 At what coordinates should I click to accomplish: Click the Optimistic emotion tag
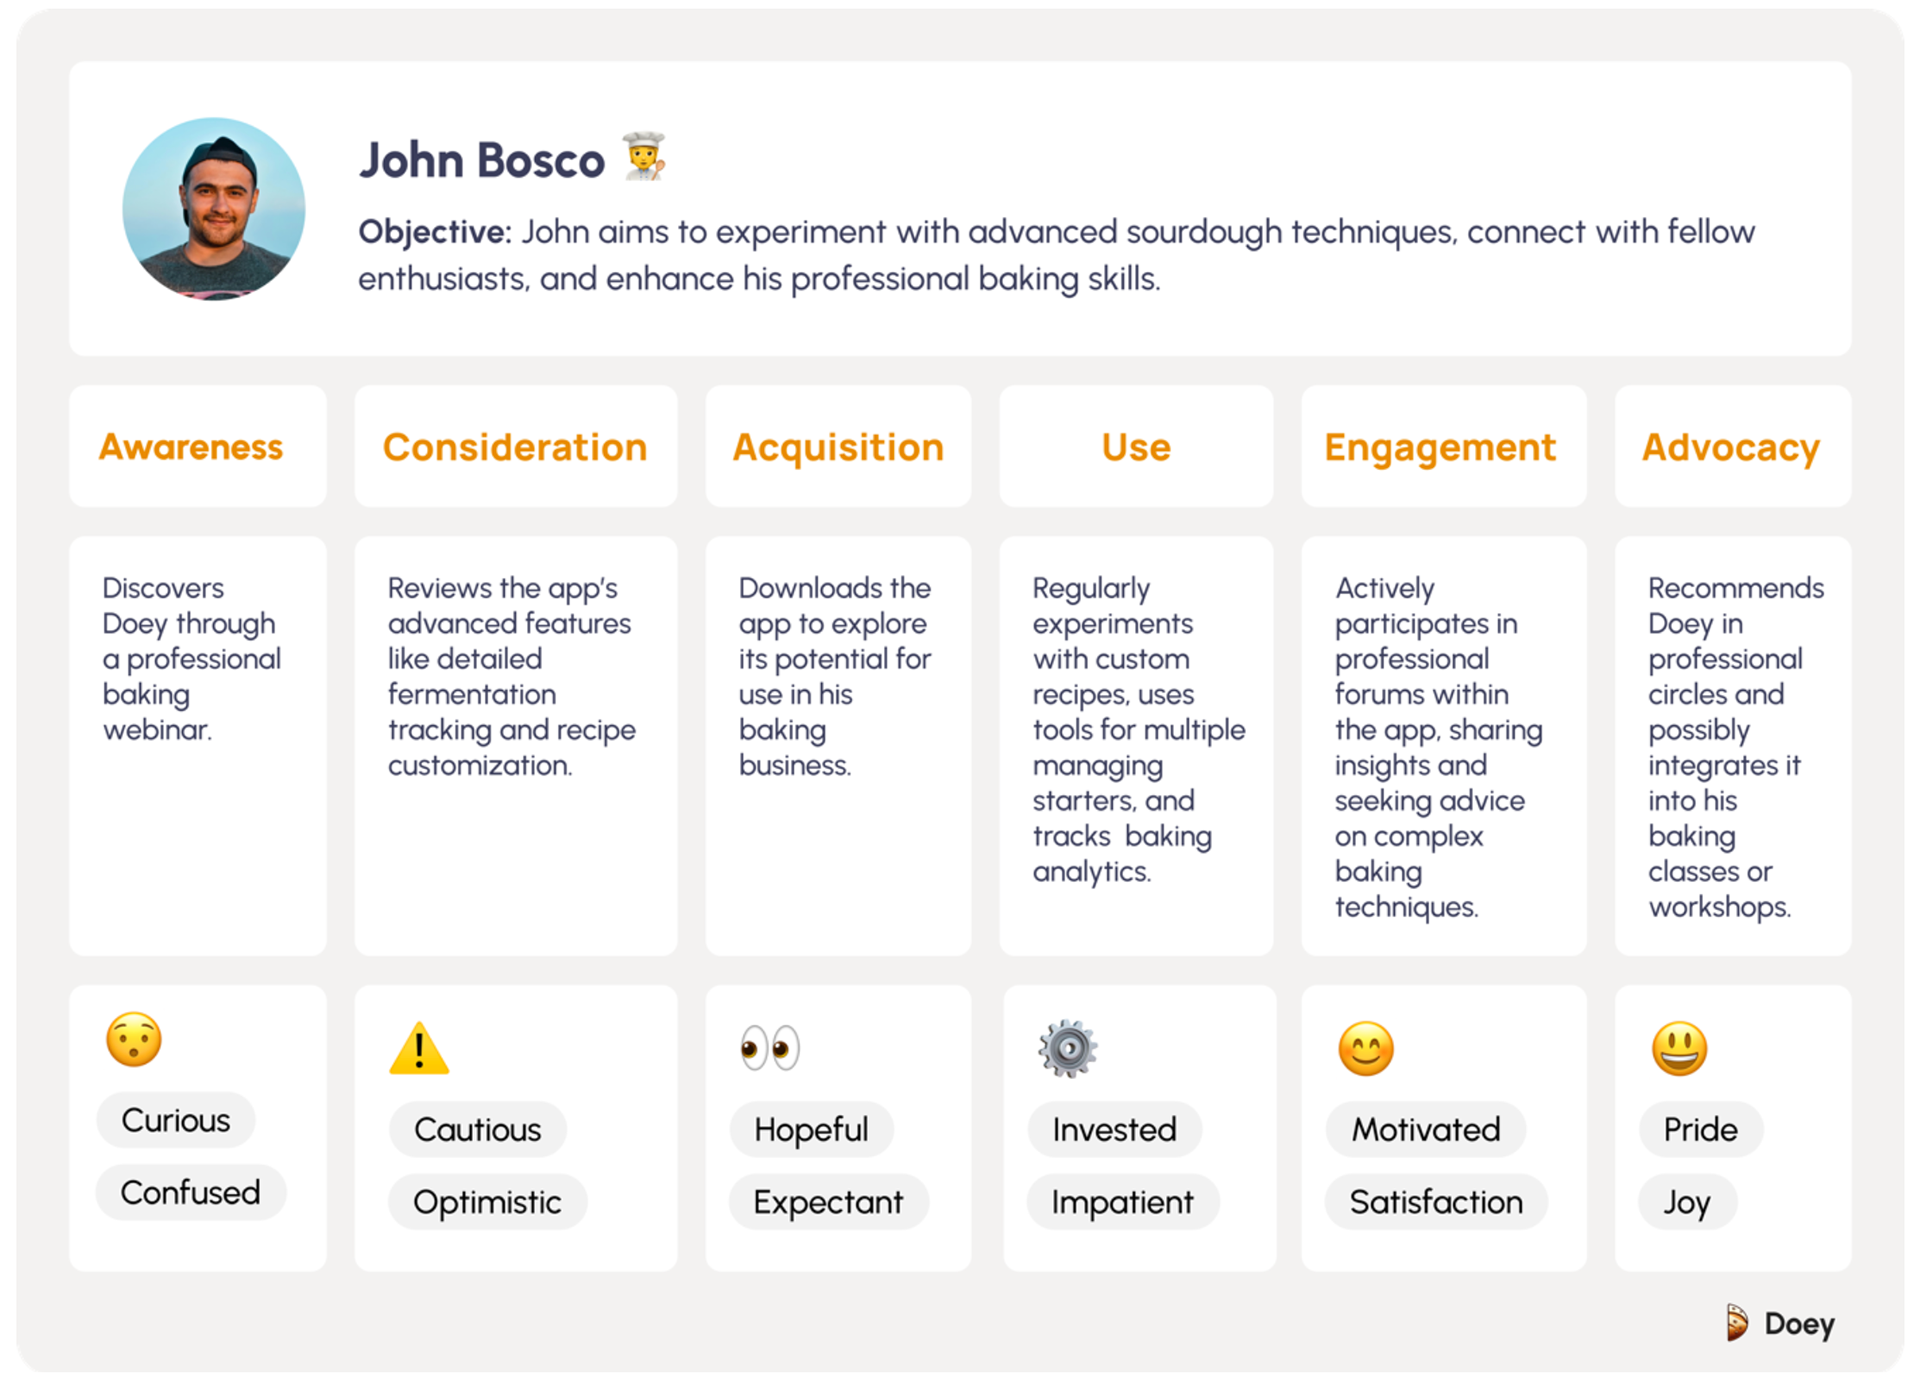pos(488,1201)
